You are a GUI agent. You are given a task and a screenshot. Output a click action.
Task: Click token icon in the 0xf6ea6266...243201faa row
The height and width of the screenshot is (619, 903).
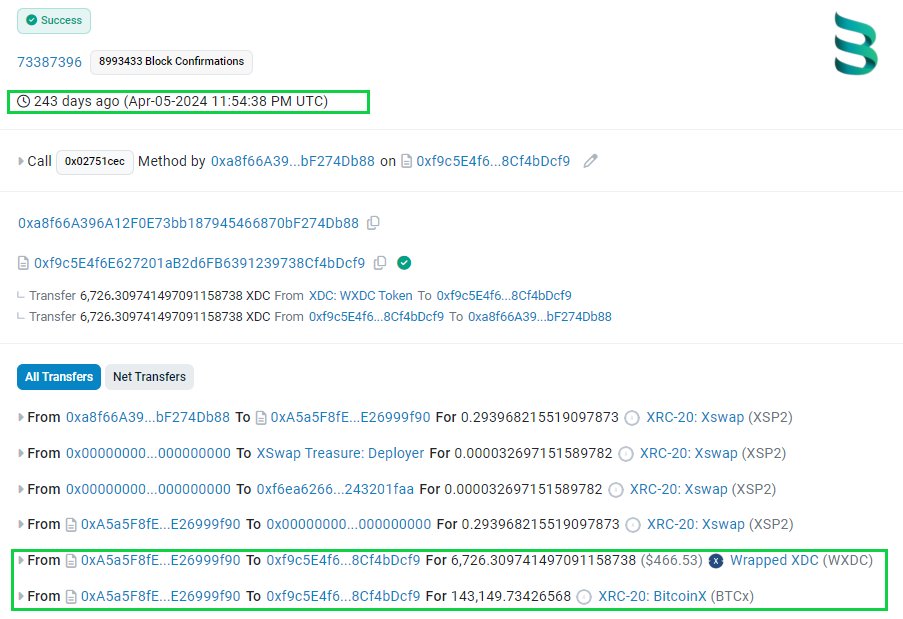[x=616, y=490]
